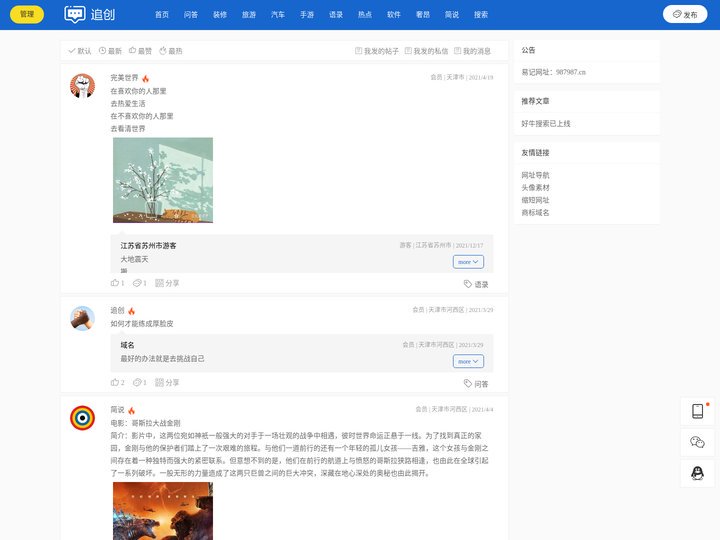The width and height of the screenshot is (720, 540).
Task: Open the 手游 nav item
Action: (x=307, y=15)
